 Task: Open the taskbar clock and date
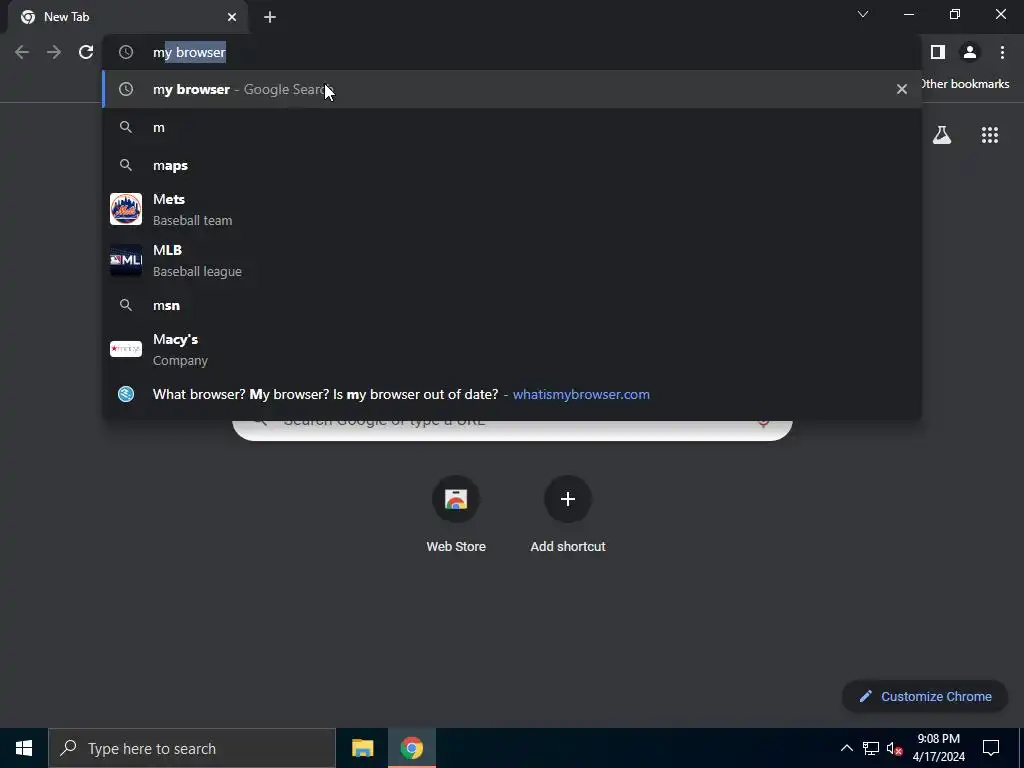[x=938, y=748]
